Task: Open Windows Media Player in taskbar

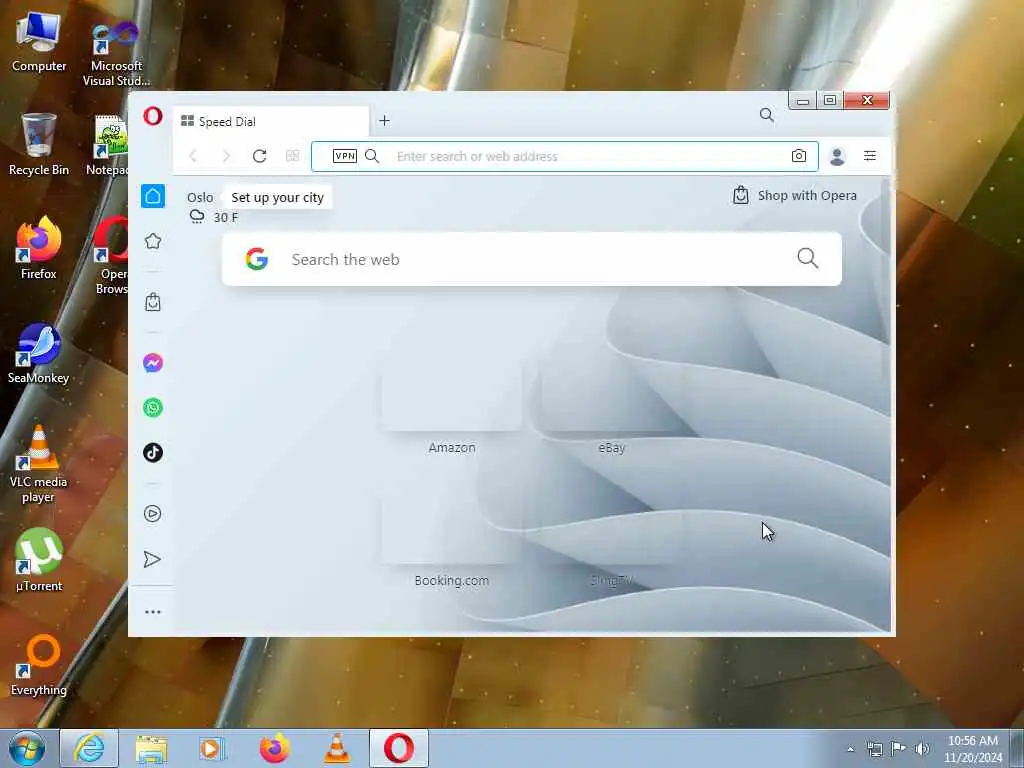Action: [212, 748]
